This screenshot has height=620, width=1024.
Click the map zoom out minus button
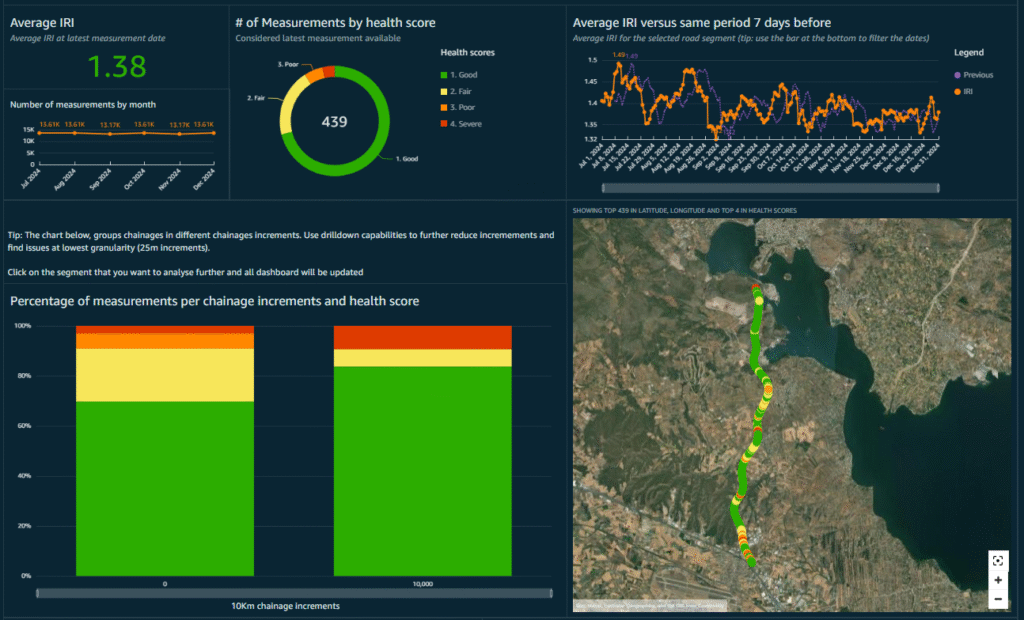tap(997, 599)
